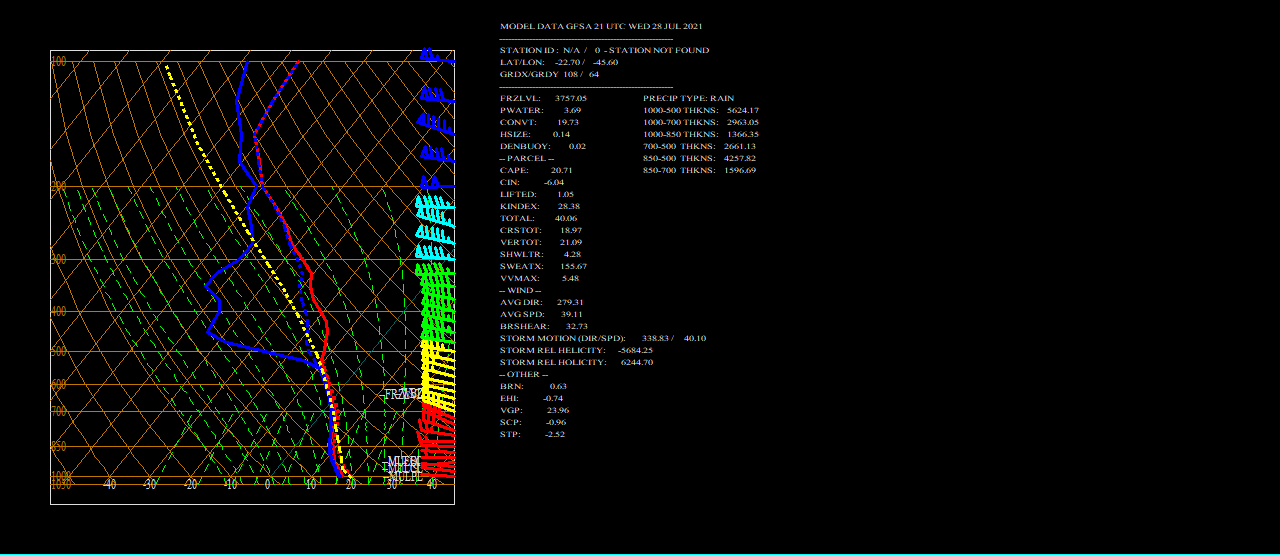Click the 0 temperature axis label
This screenshot has width=1280, height=555.
267,484
